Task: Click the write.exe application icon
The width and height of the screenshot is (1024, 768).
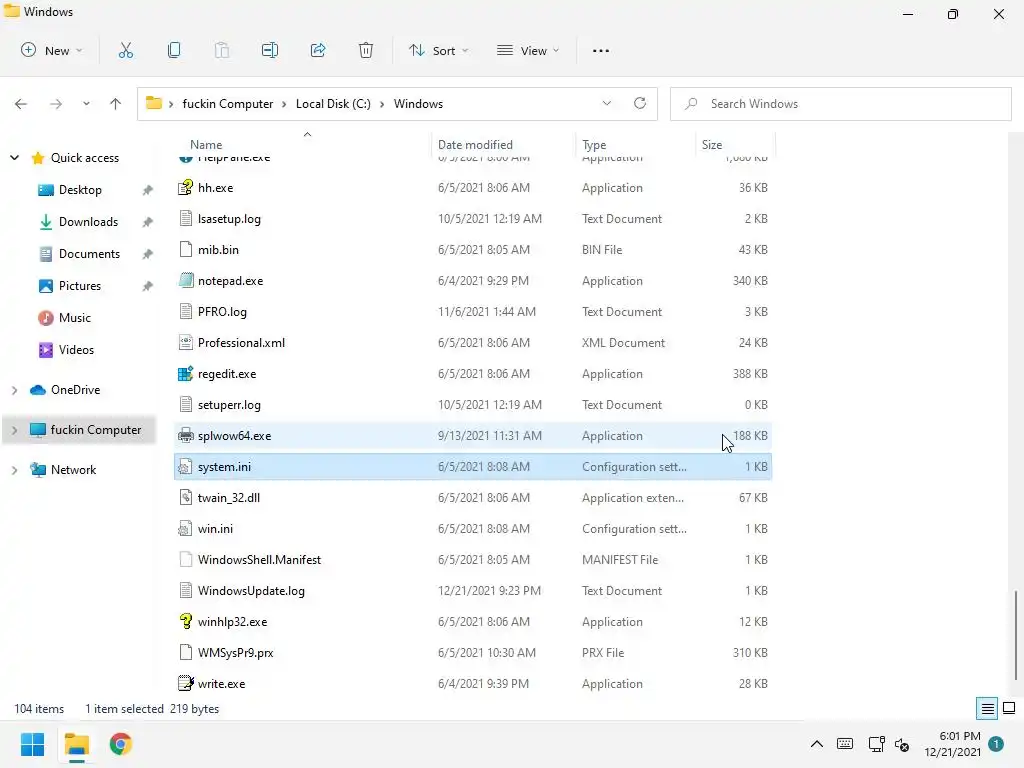Action: tap(186, 683)
